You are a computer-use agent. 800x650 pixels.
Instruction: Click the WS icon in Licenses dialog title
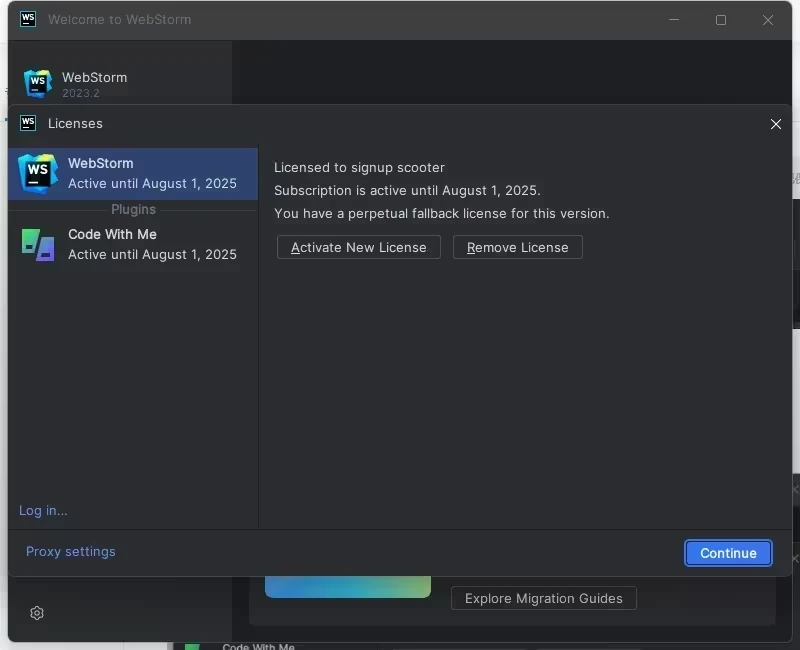(x=28, y=123)
